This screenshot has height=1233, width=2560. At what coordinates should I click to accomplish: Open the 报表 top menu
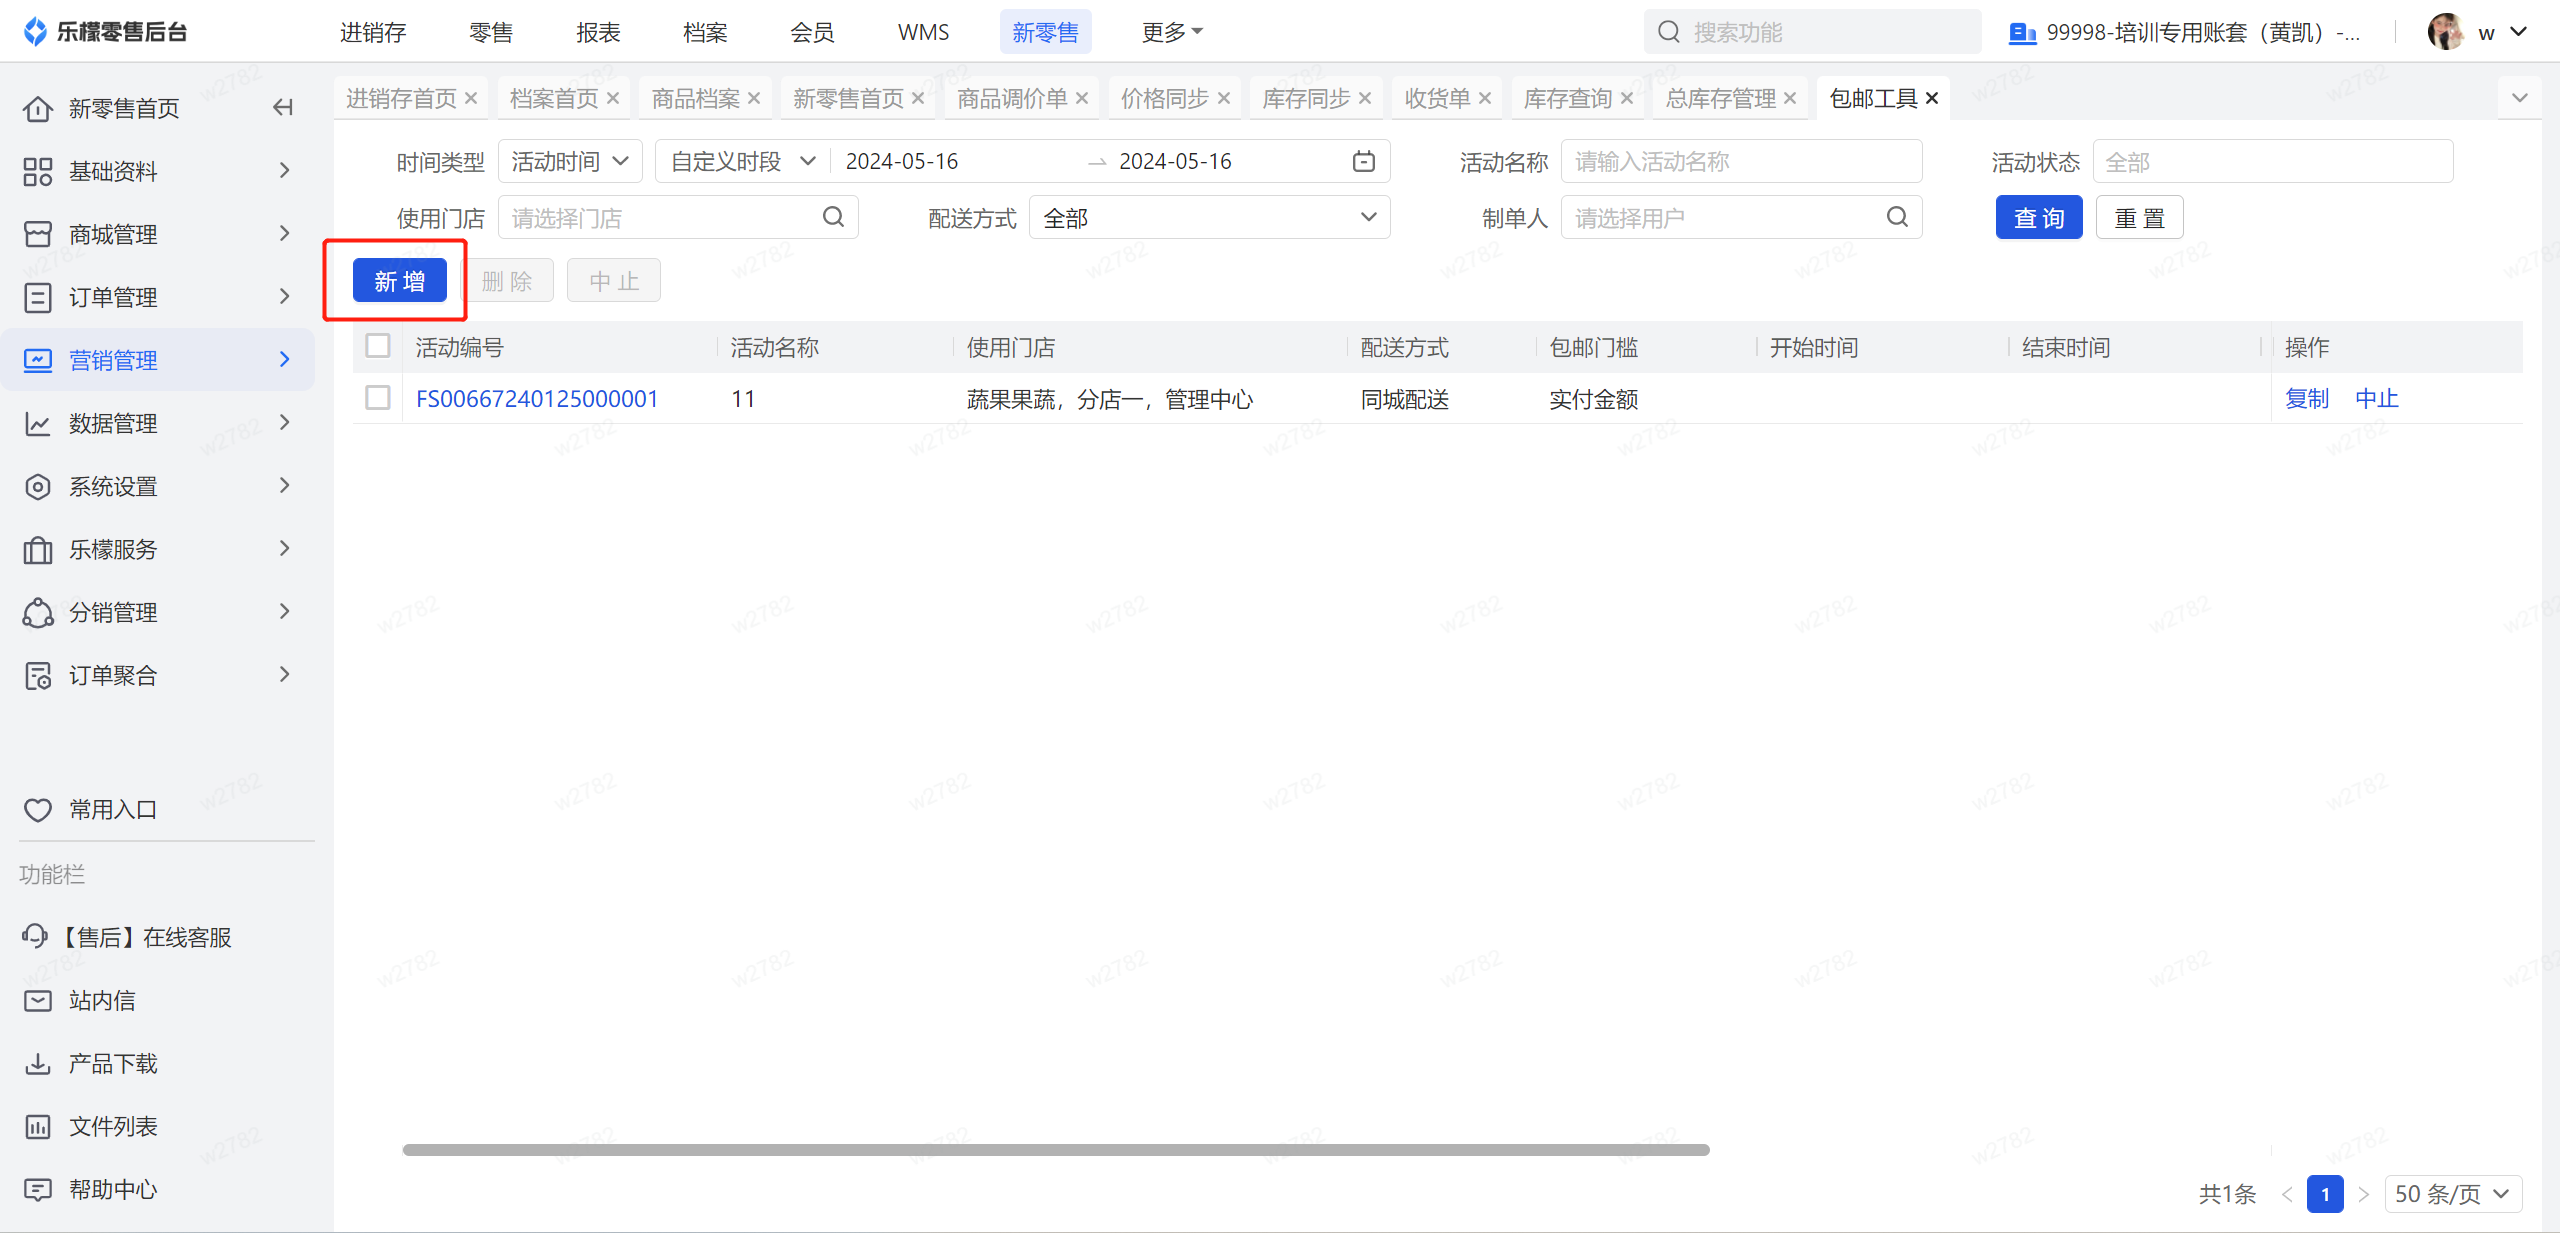(x=598, y=32)
